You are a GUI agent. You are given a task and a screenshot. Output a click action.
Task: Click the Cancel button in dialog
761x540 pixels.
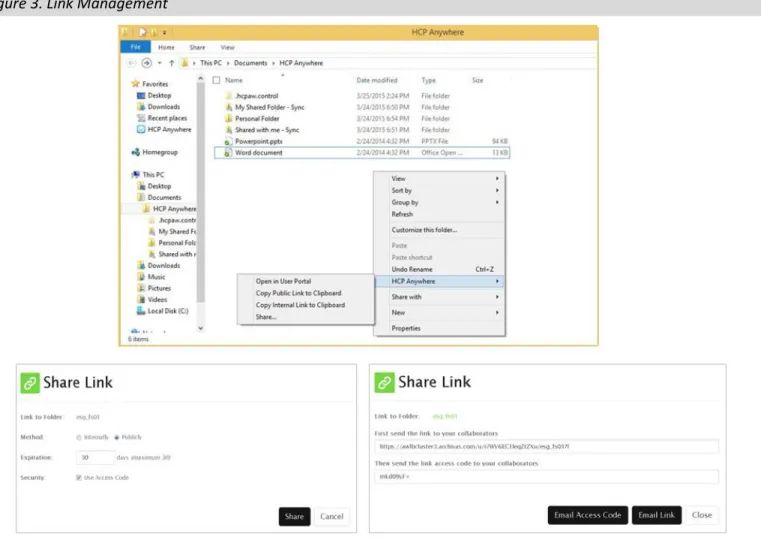pyautogui.click(x=331, y=517)
